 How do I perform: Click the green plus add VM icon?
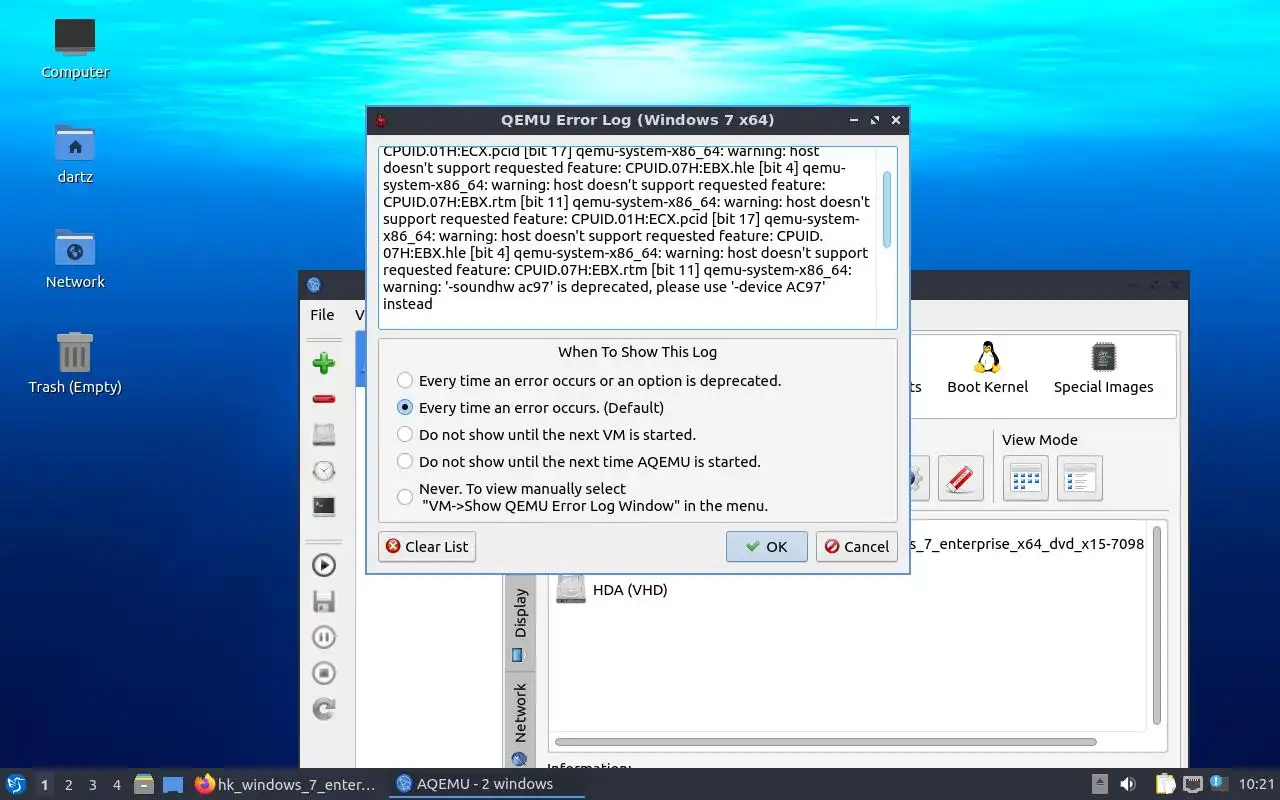point(323,363)
